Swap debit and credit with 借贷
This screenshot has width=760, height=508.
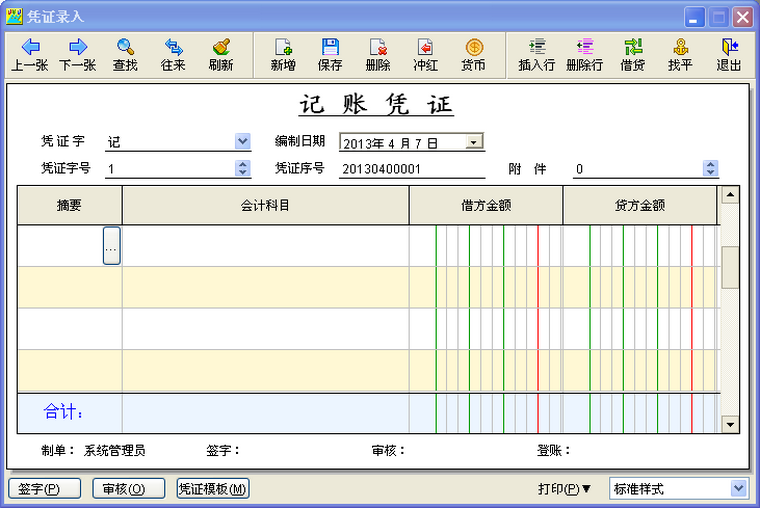point(633,55)
